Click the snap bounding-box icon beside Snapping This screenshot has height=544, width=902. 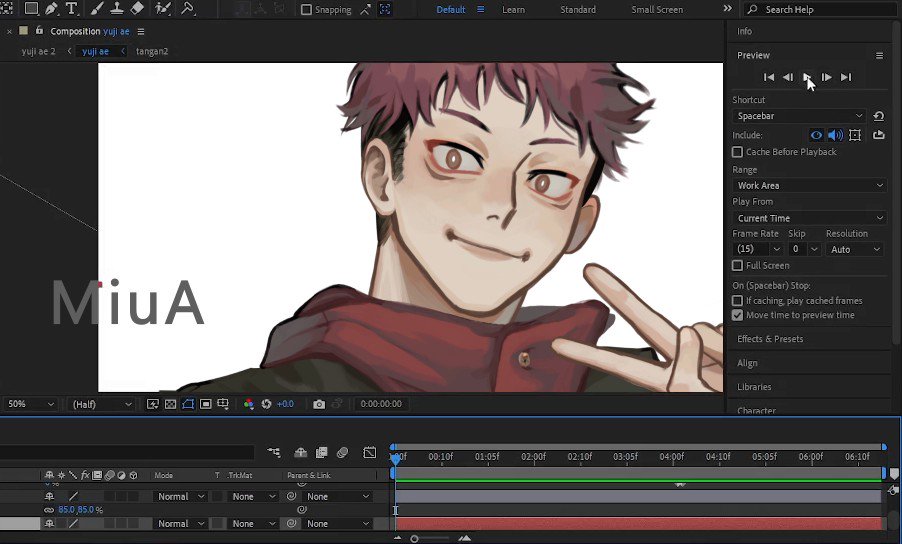tap(385, 9)
